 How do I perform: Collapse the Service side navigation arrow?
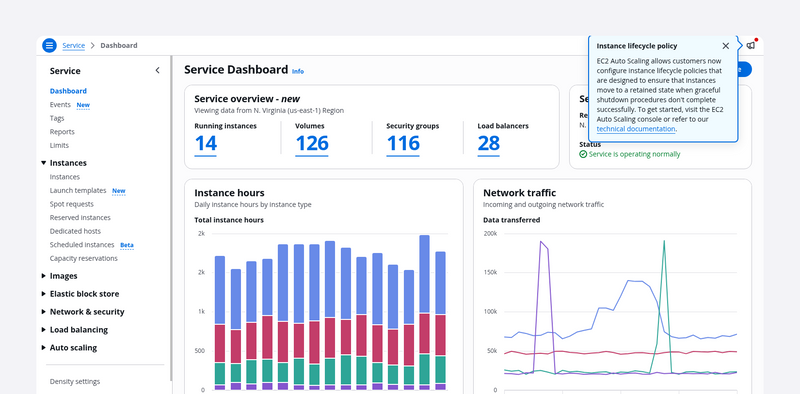click(x=157, y=70)
